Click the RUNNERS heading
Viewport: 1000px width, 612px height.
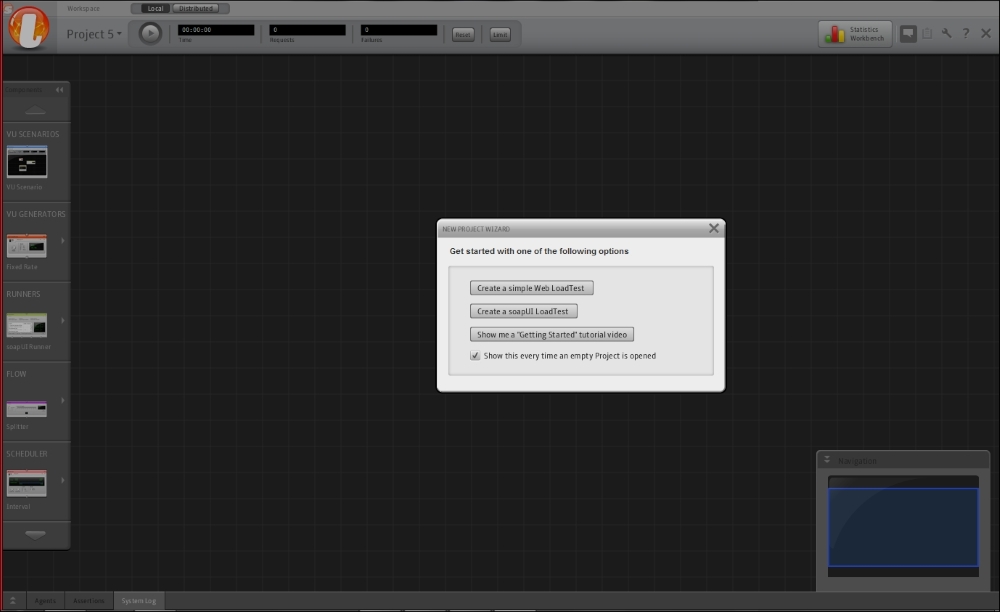[x=23, y=294]
